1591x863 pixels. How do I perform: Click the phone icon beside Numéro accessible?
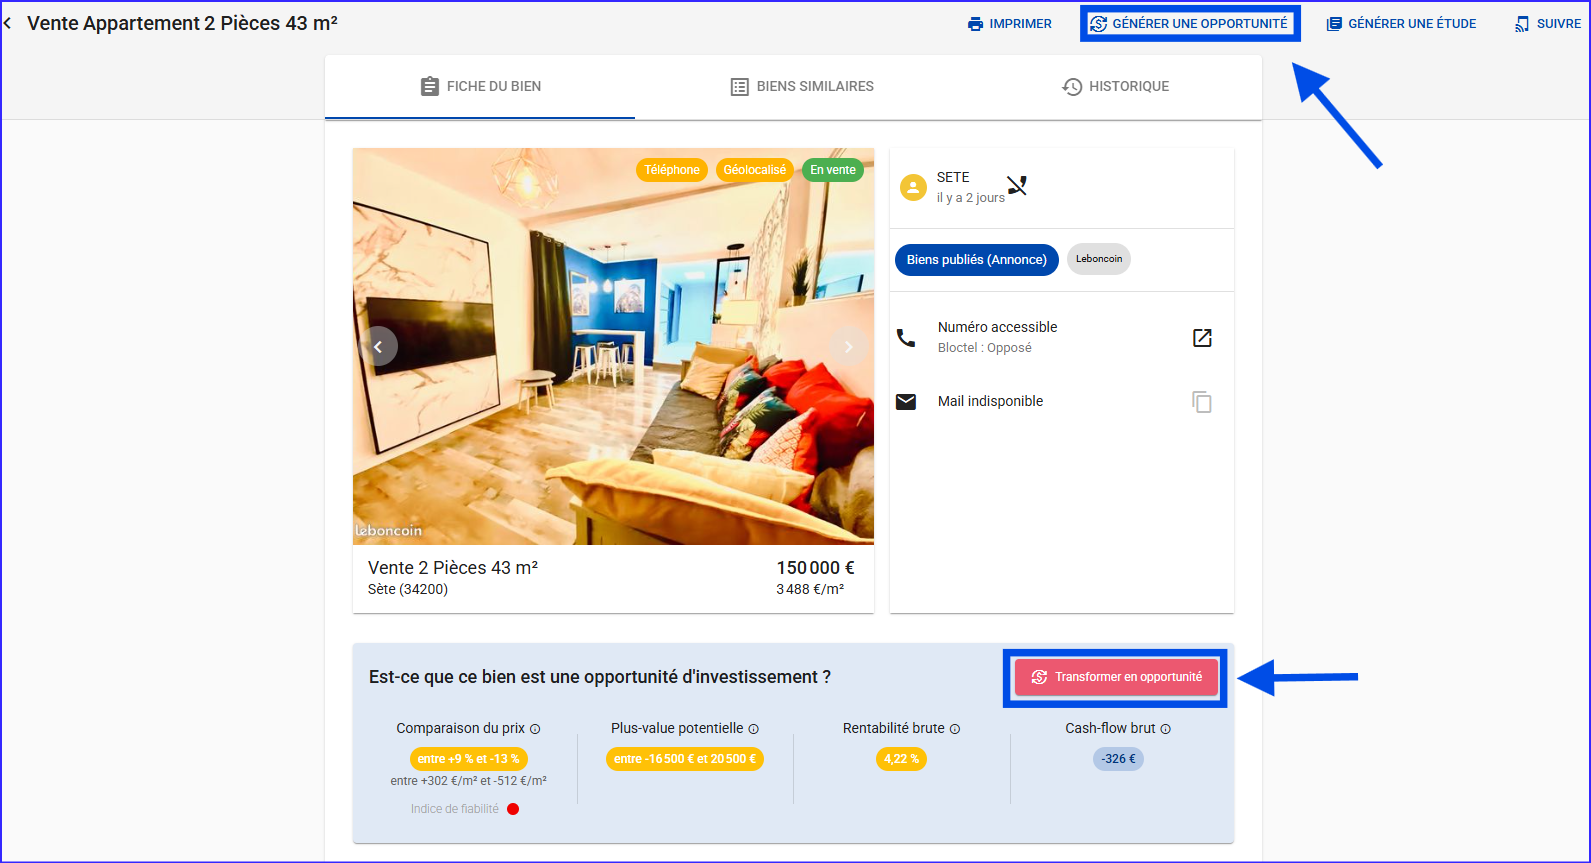[906, 338]
